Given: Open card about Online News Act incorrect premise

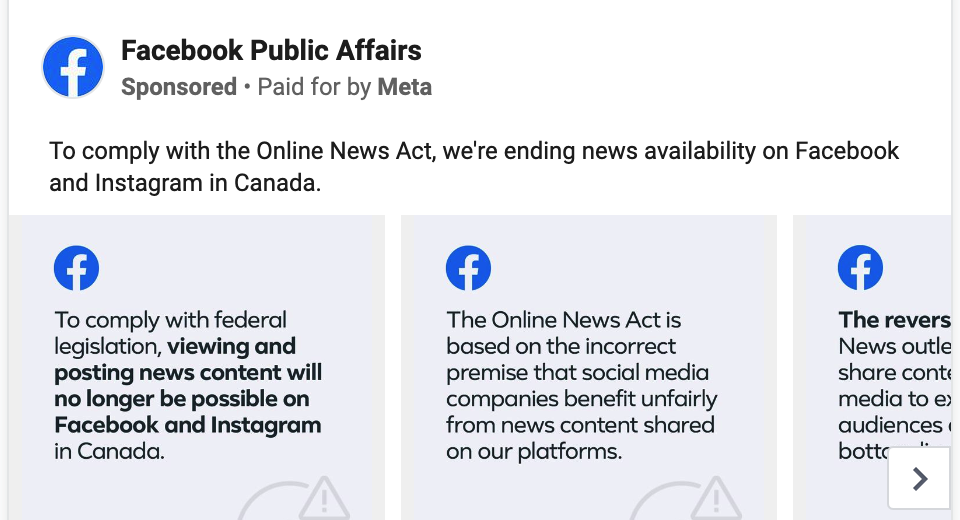Looking at the screenshot, I should [x=589, y=367].
